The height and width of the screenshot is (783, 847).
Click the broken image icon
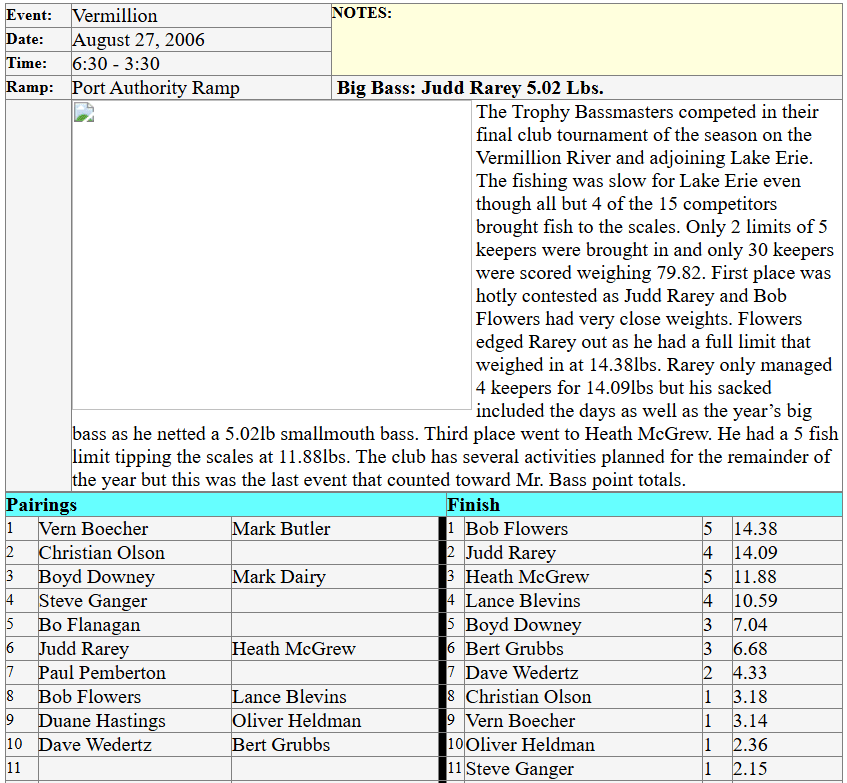coord(83,112)
